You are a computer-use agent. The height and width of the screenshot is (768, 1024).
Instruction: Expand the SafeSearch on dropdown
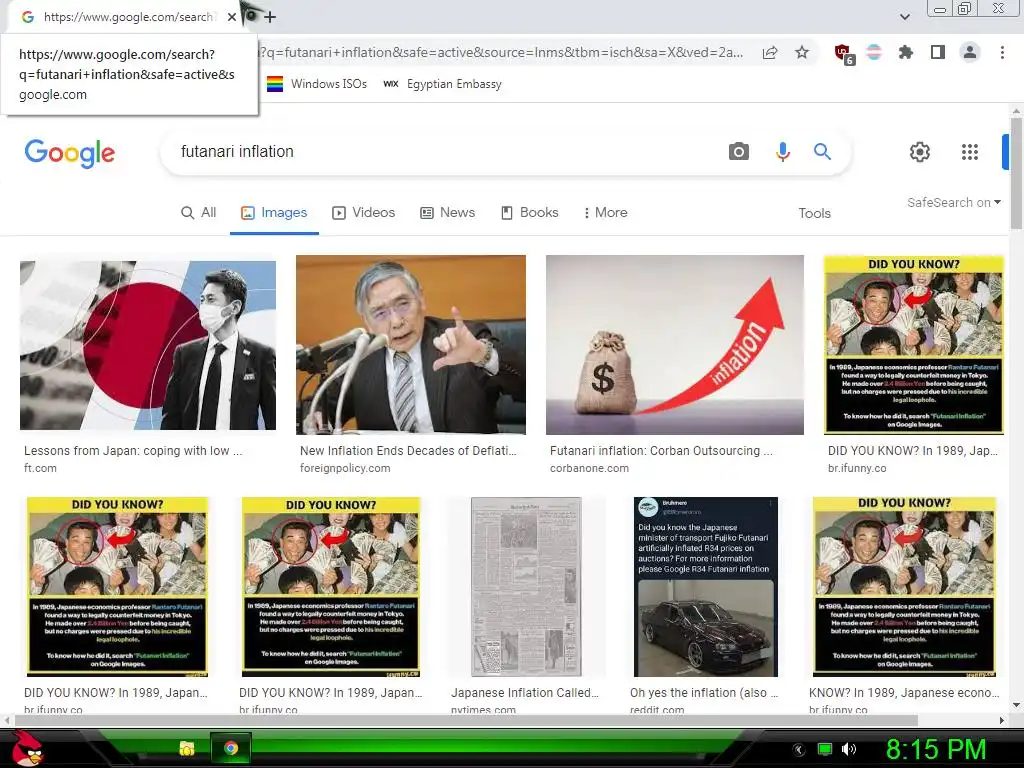pos(953,203)
